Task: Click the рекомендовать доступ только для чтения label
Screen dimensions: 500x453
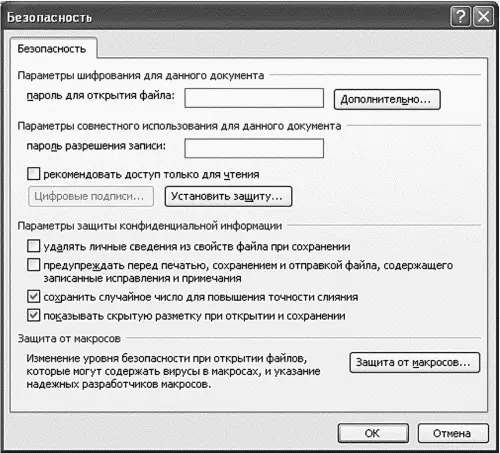Action: pyautogui.click(x=151, y=174)
